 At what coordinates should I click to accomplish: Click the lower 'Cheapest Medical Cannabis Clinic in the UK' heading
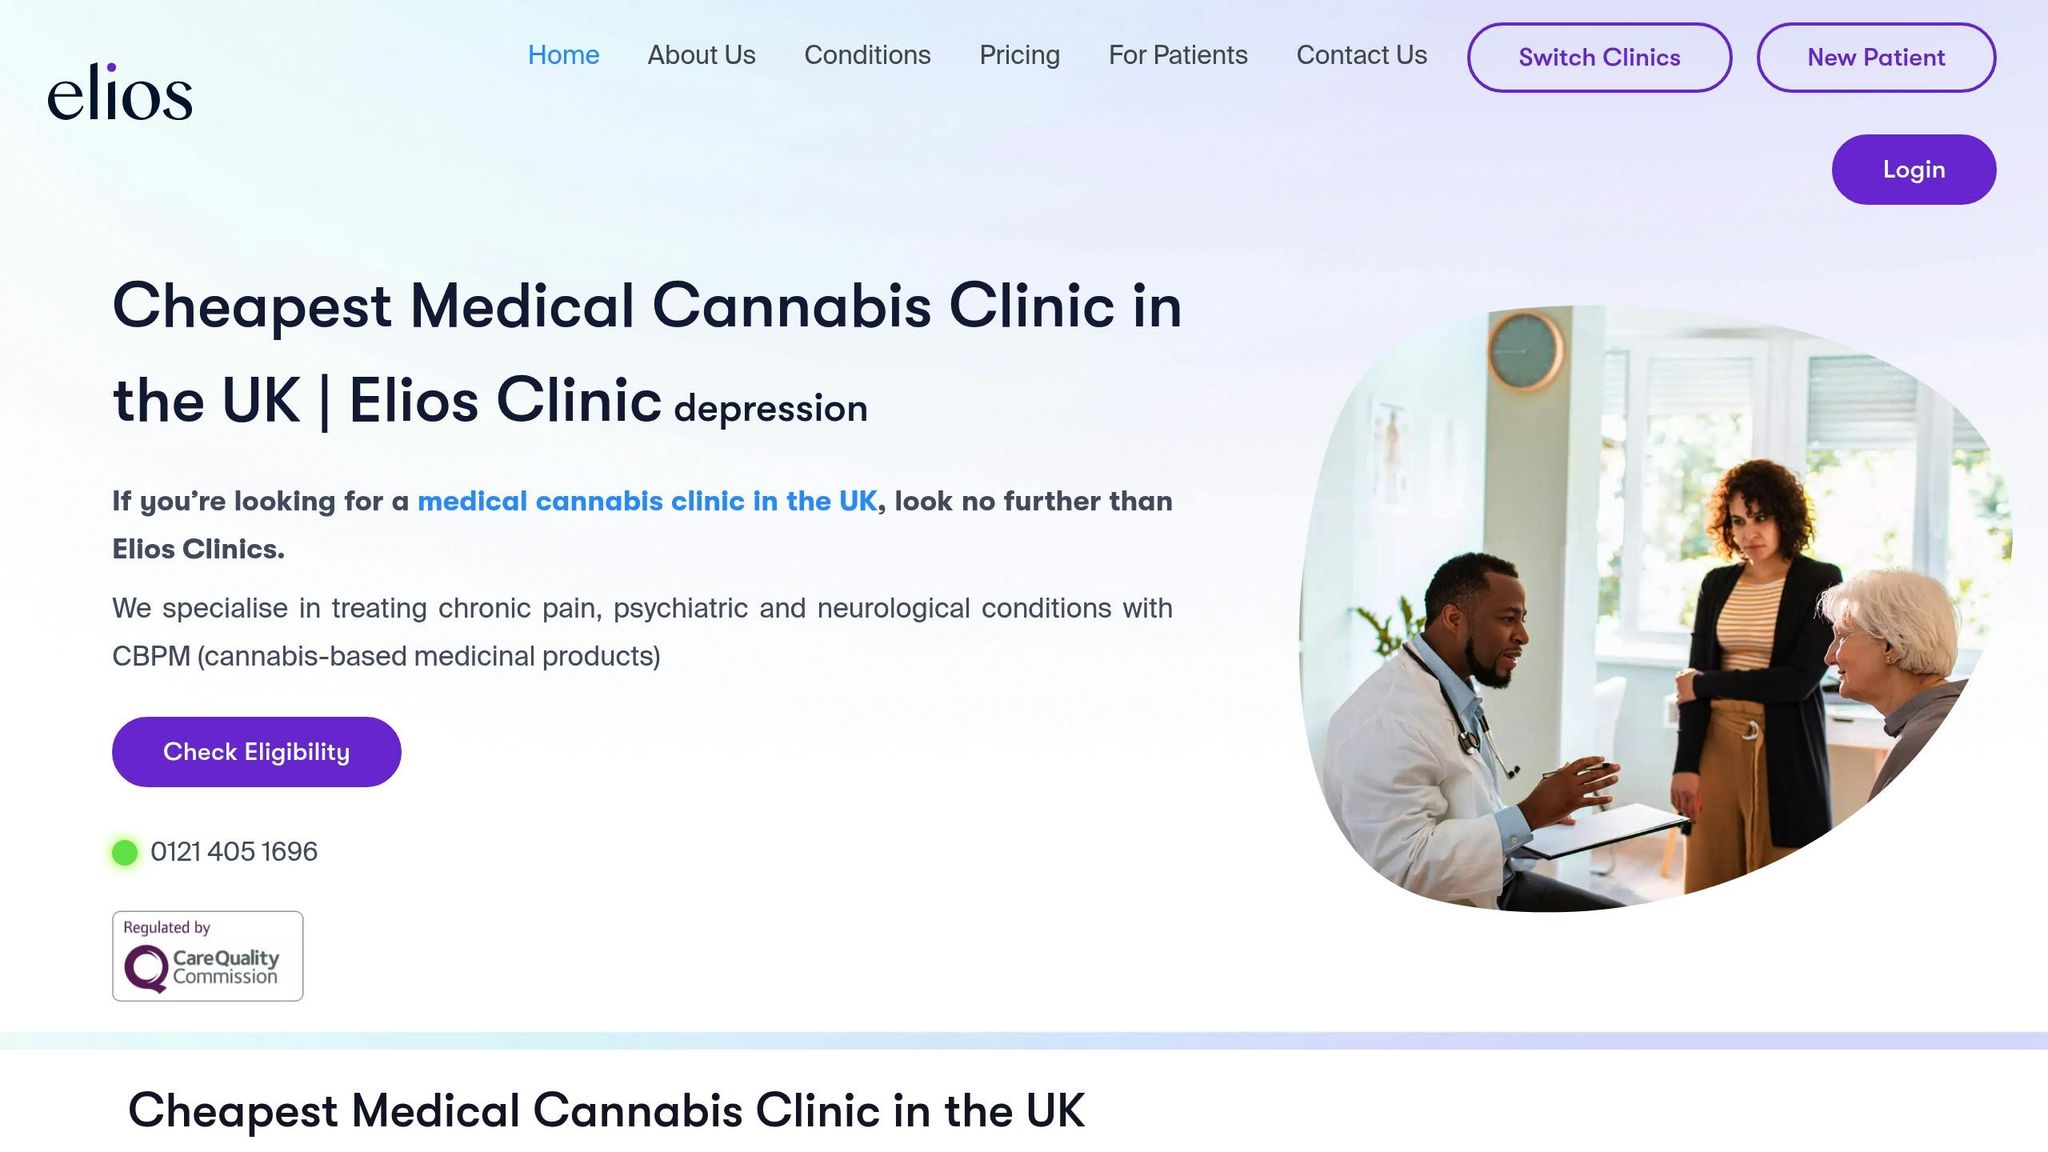pos(606,1111)
